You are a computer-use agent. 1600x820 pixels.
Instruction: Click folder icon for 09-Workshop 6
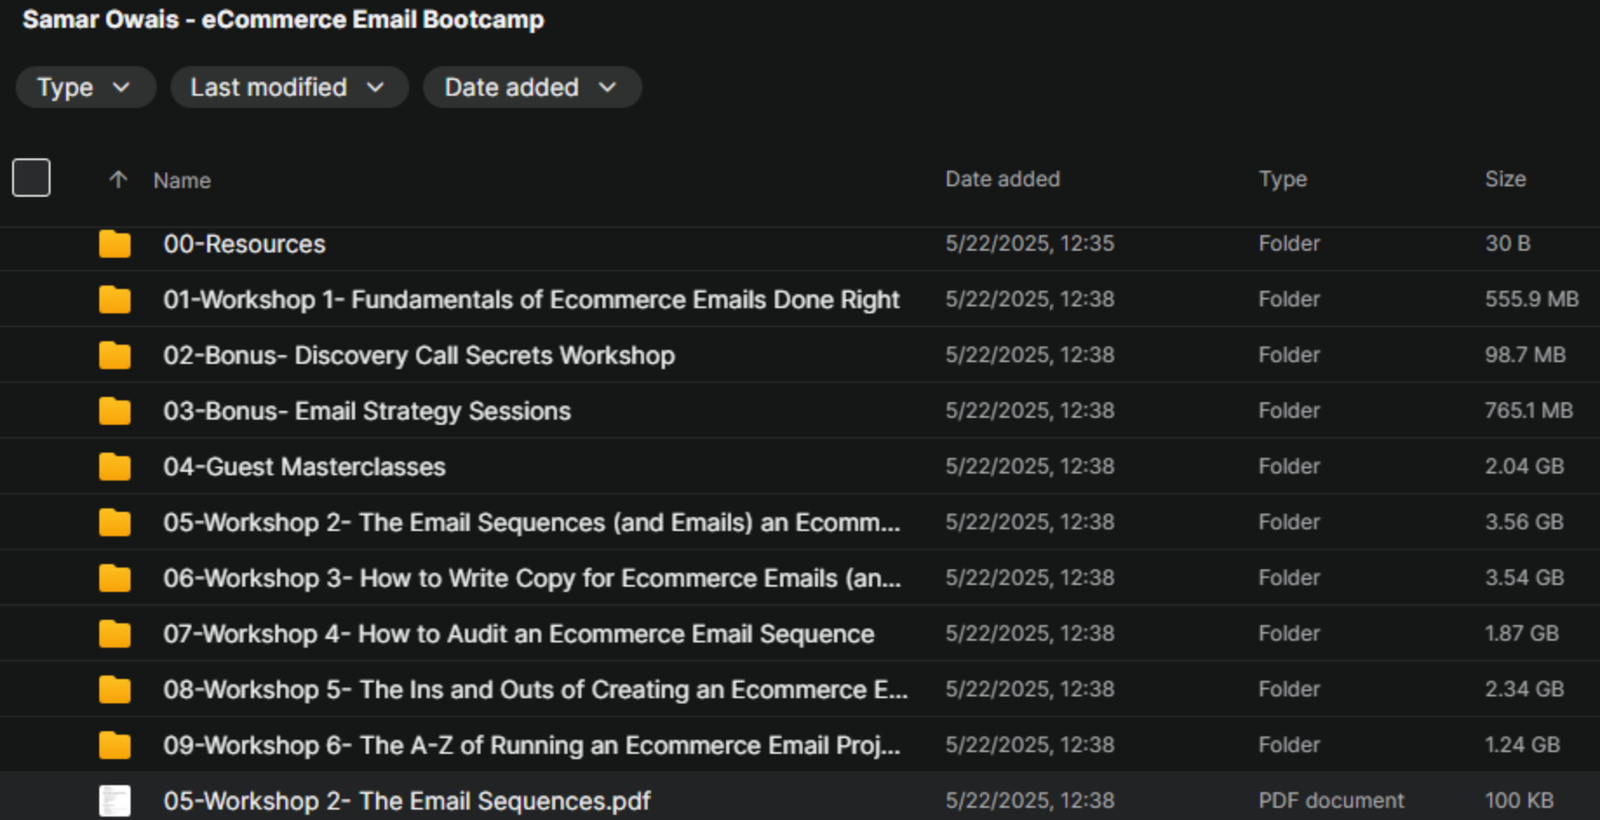click(x=115, y=745)
